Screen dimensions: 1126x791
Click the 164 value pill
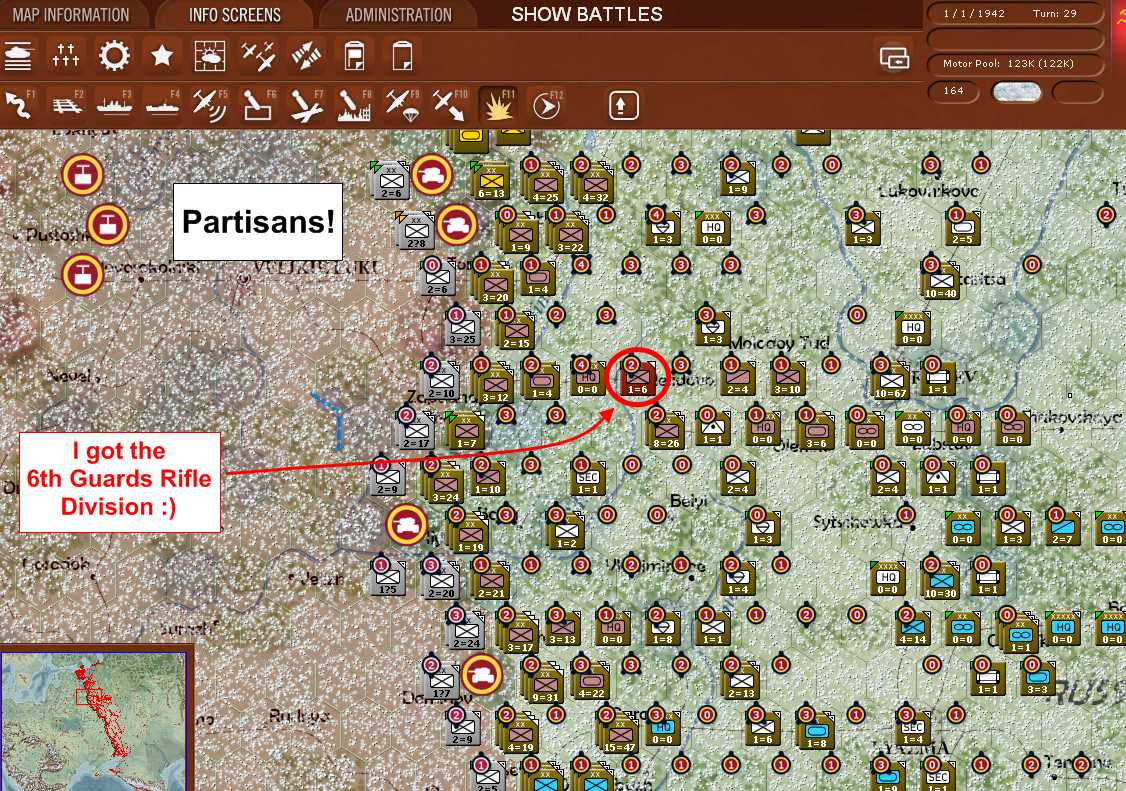pyautogui.click(x=954, y=91)
